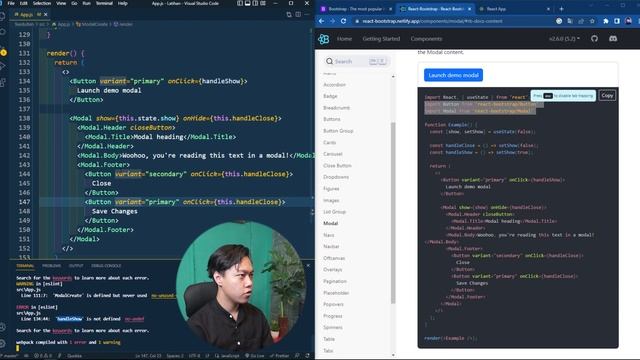The image size is (640, 360).
Task: Open customize layout icon in title bar
Action: pyautogui.click(x=263, y=3)
